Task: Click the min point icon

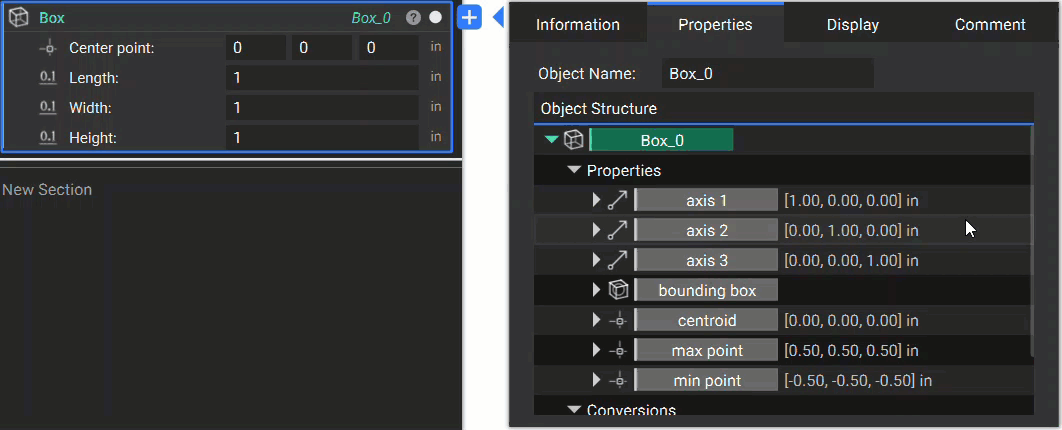Action: [x=617, y=381]
